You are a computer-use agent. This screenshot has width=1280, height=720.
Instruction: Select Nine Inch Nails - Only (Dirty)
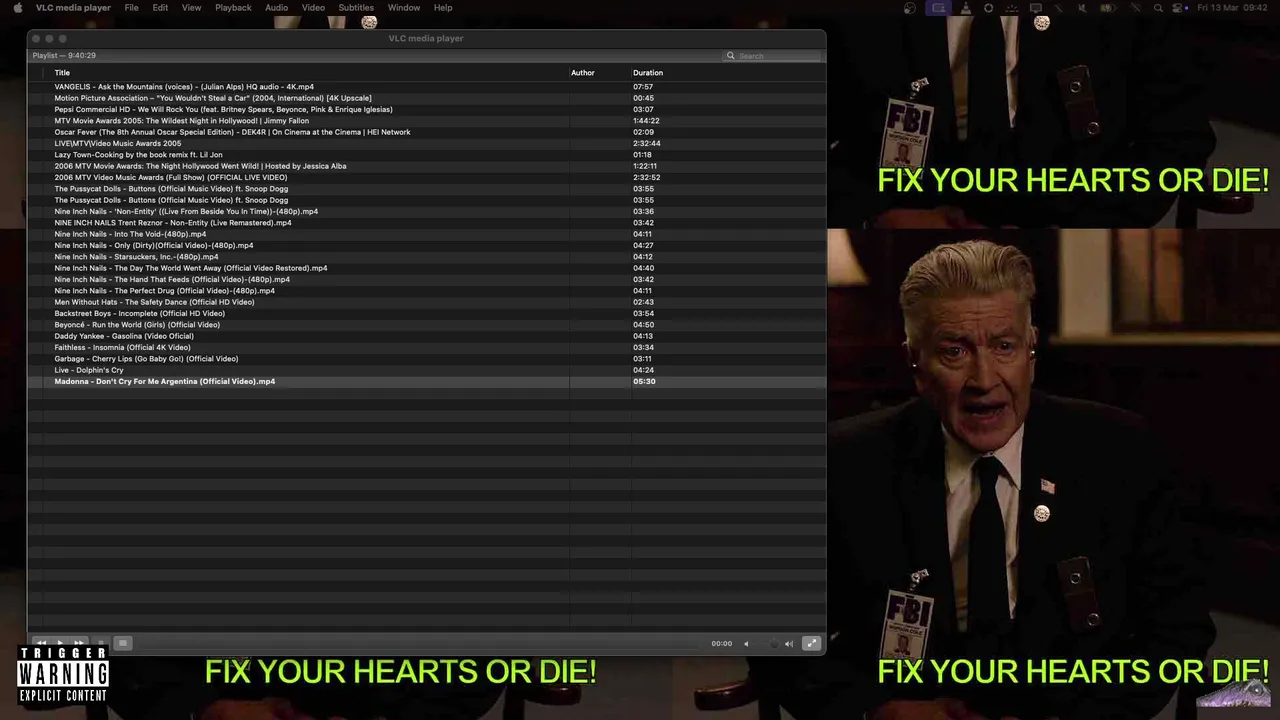tap(427, 245)
